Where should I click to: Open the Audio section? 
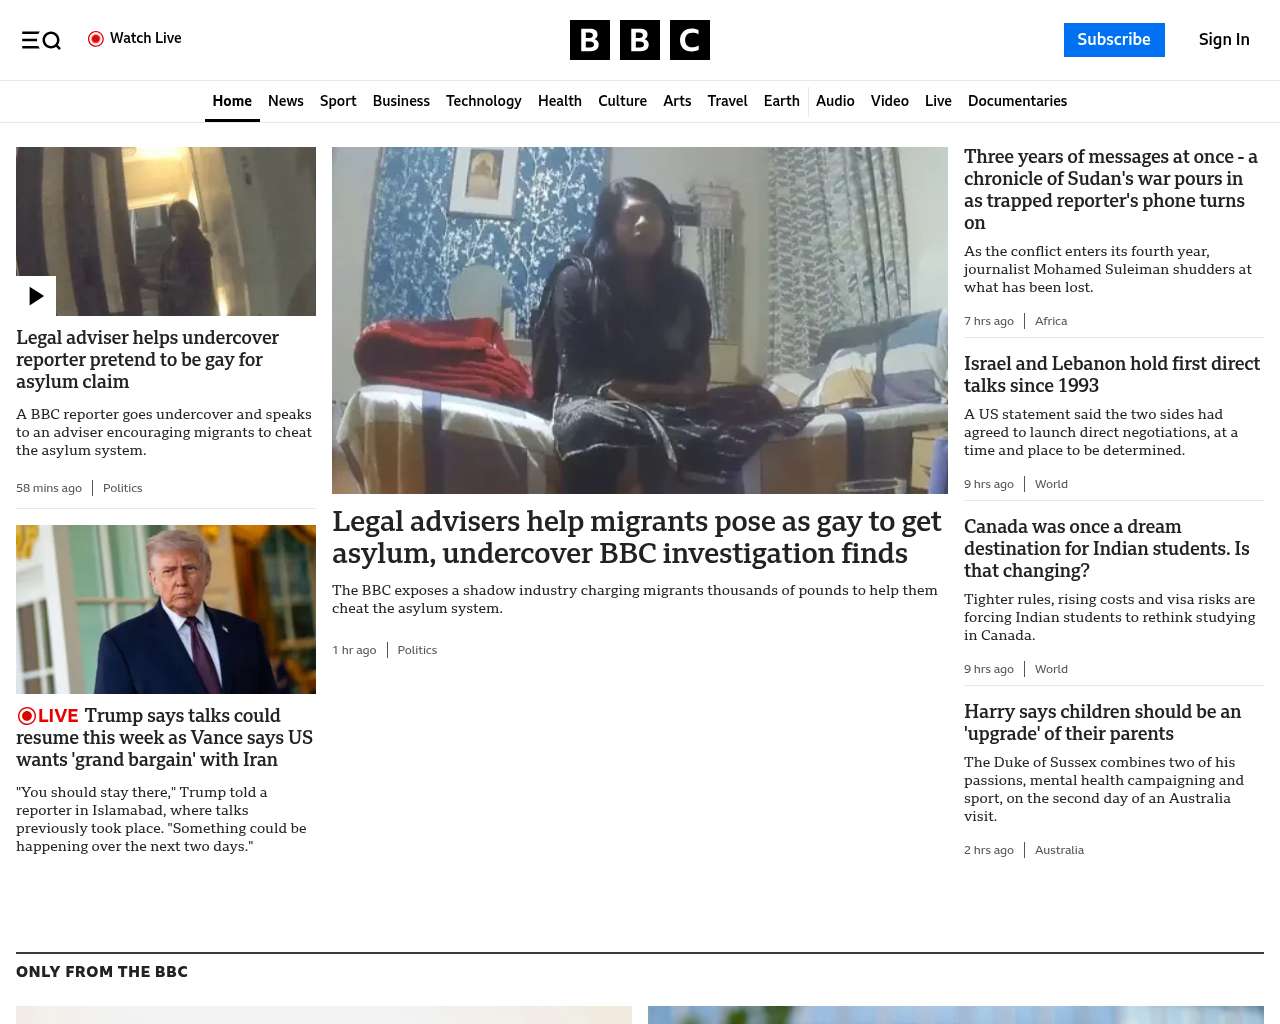pyautogui.click(x=835, y=101)
